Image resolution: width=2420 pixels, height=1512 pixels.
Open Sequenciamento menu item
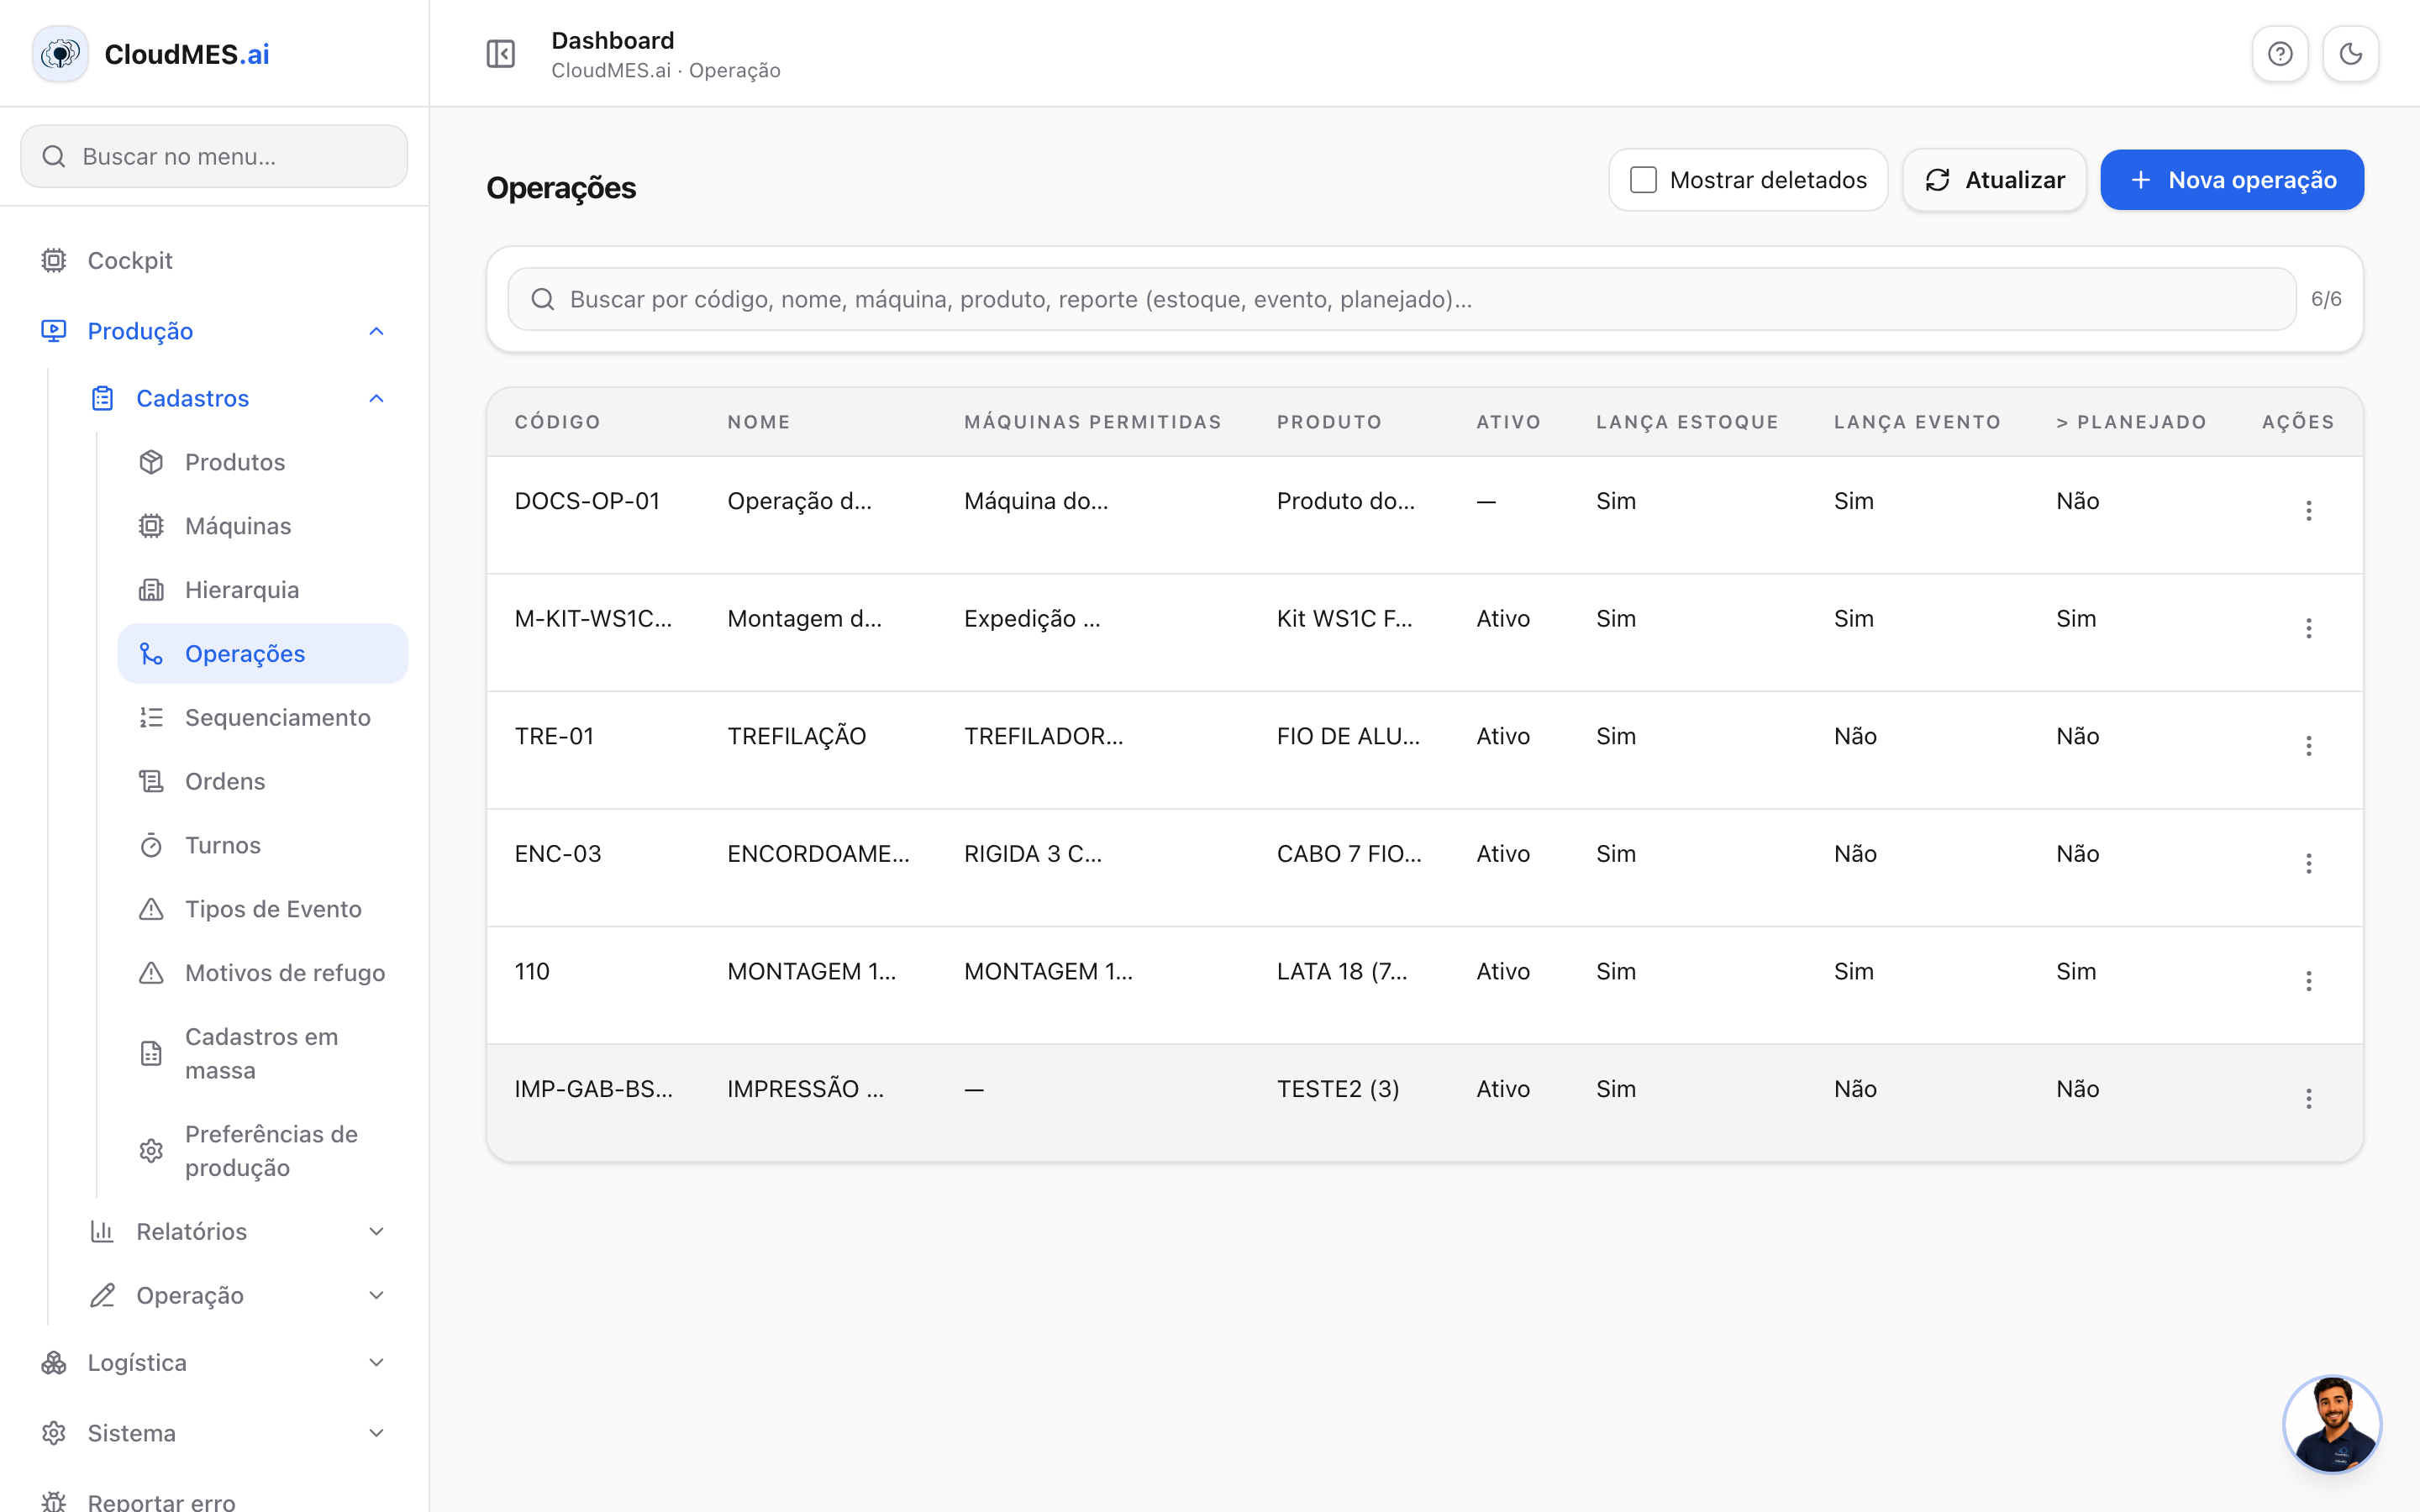coord(263,718)
